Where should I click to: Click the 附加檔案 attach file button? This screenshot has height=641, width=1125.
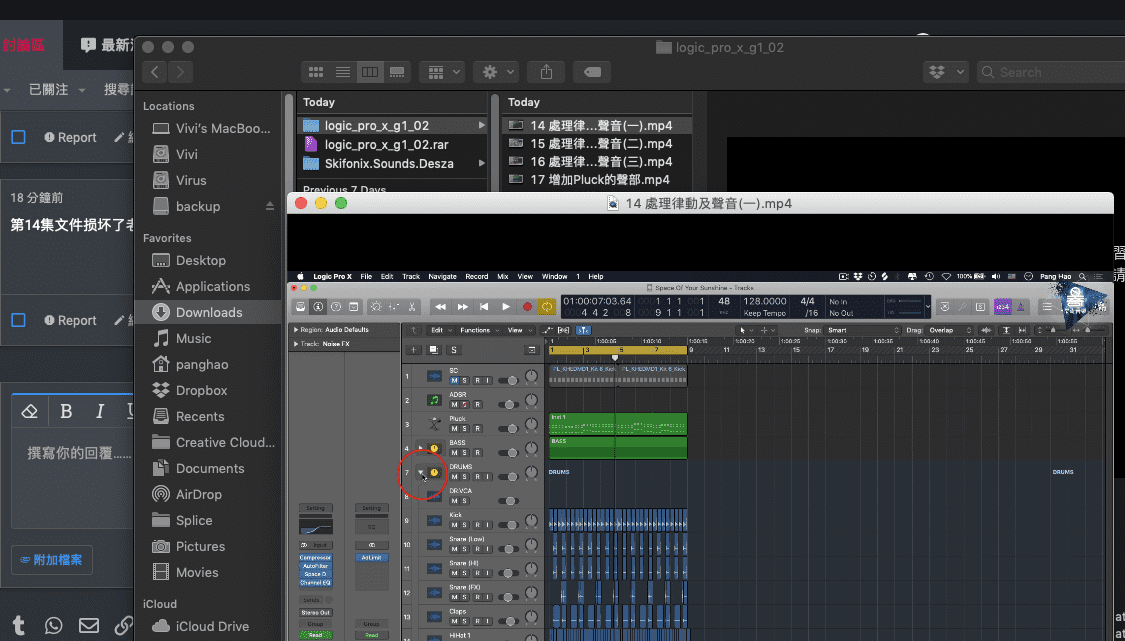(x=53, y=560)
